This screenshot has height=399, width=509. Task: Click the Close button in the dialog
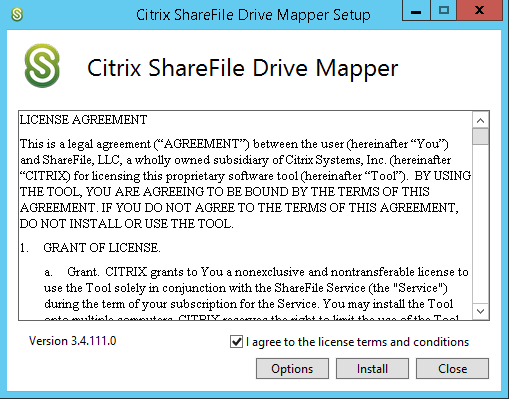[452, 369]
